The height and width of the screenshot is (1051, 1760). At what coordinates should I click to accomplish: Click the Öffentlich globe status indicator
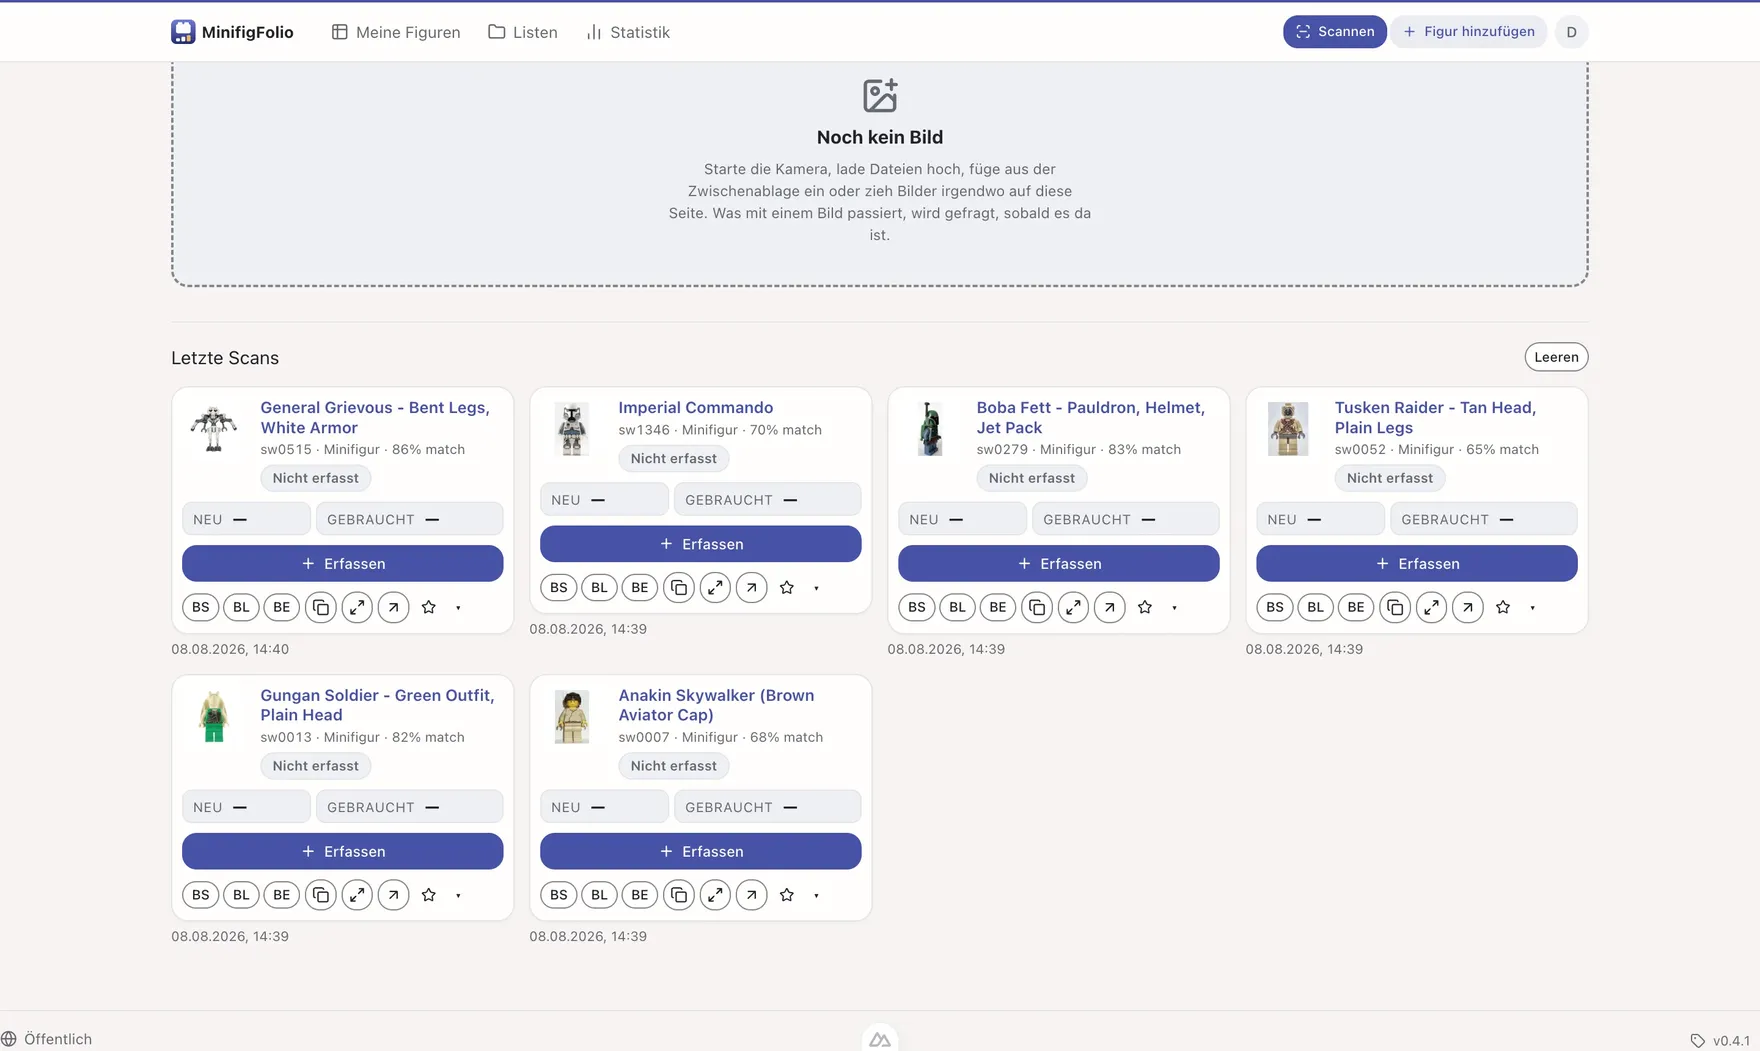[x=47, y=1039]
